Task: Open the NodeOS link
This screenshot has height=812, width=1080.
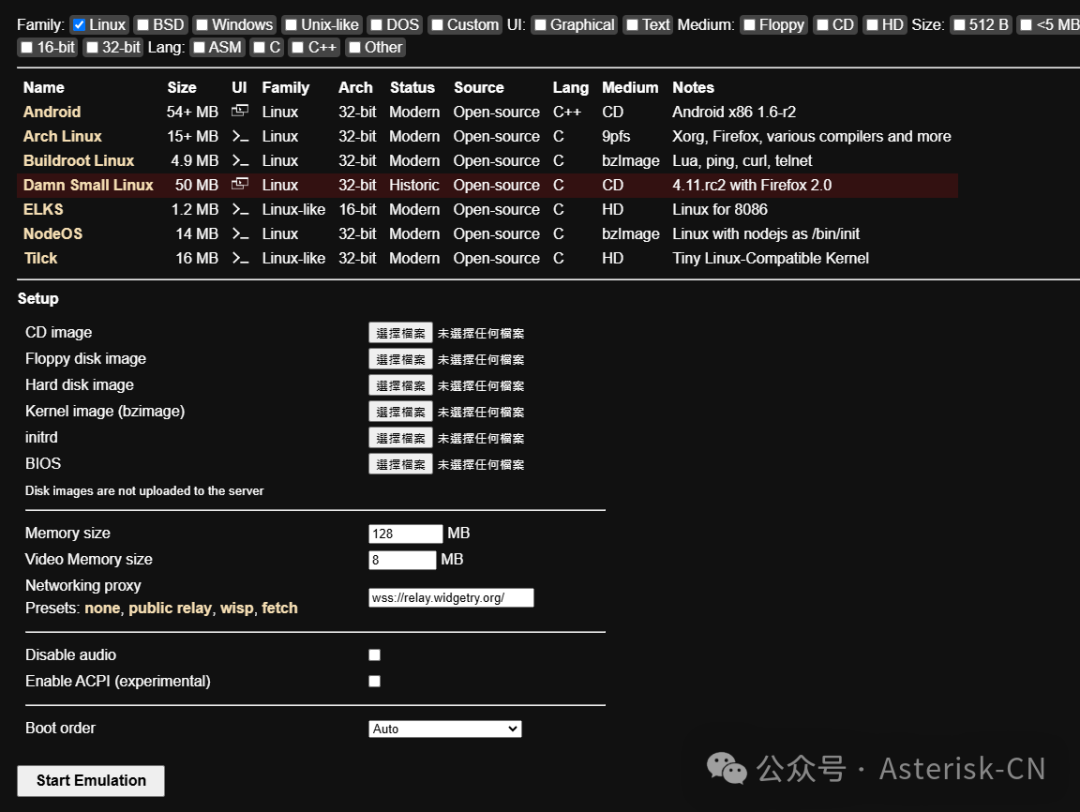Action: pos(52,233)
